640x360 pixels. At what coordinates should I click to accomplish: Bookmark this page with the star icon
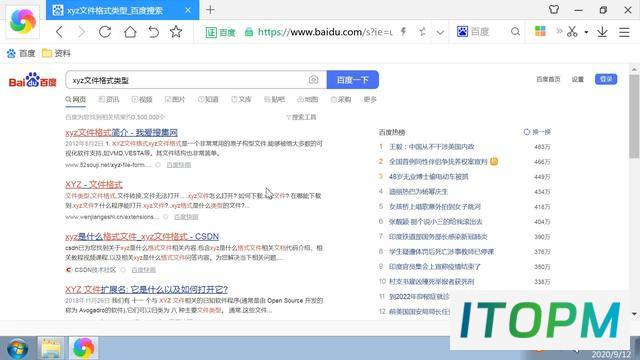click(176, 31)
